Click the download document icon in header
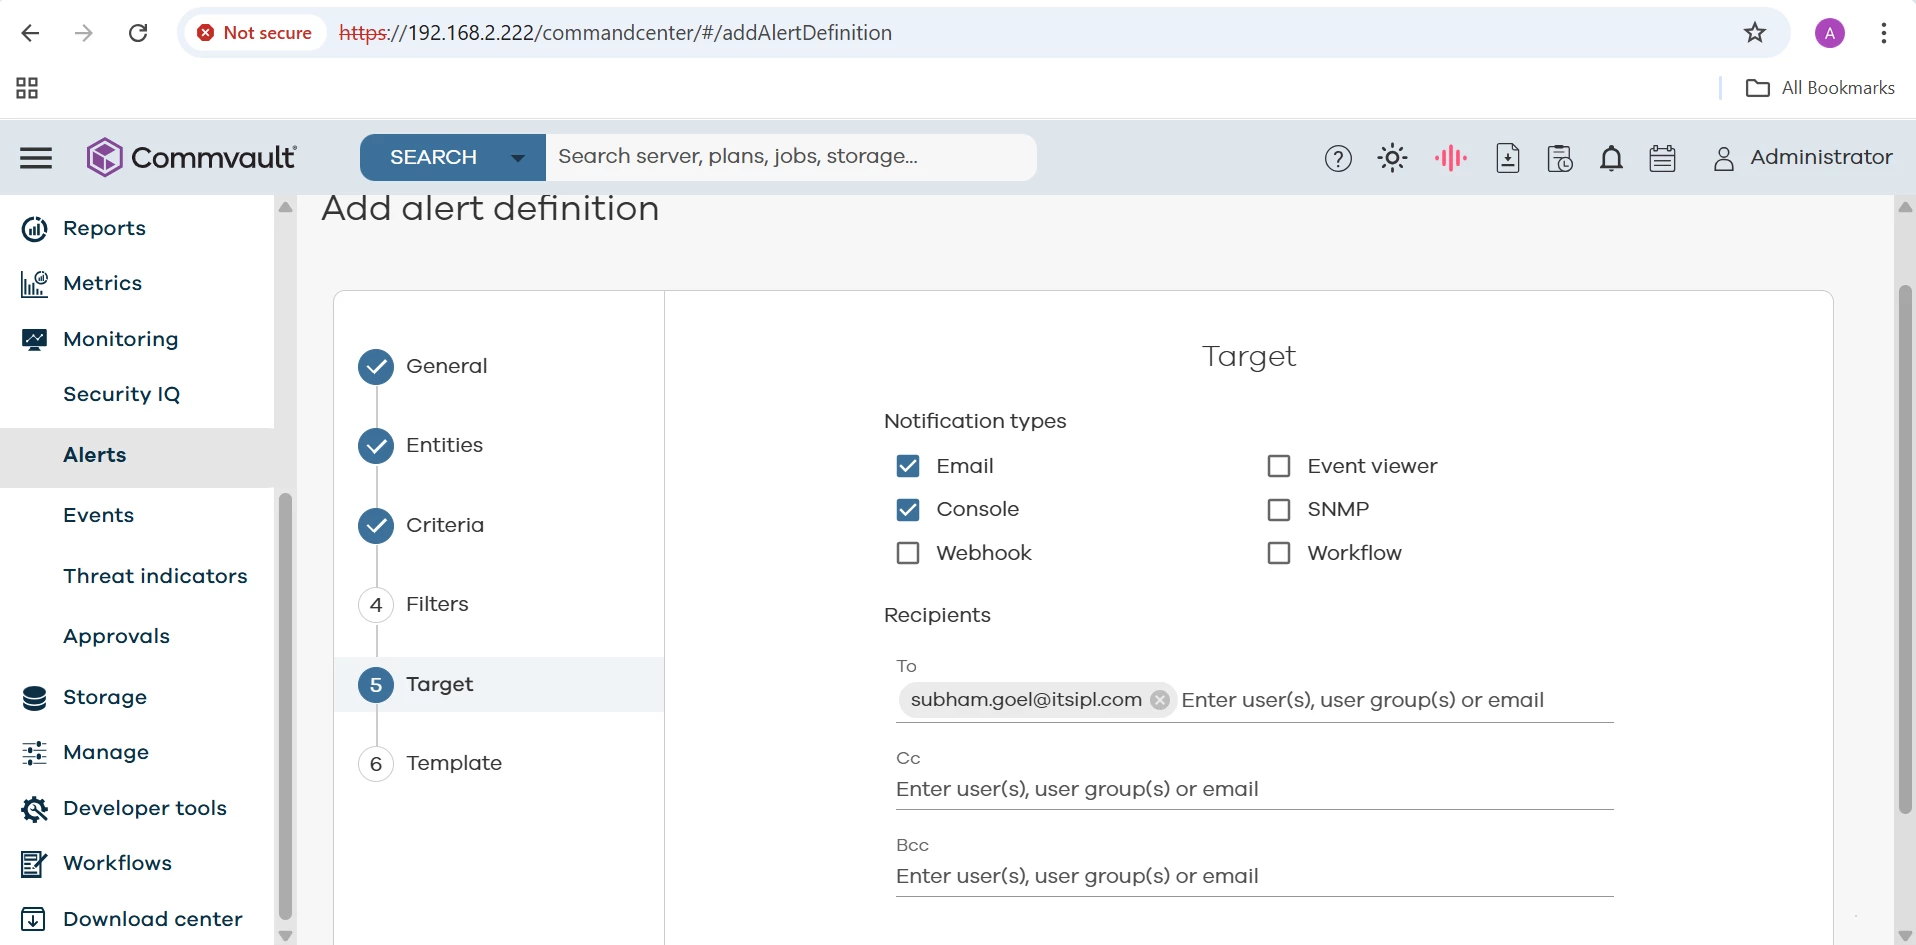1916x945 pixels. pyautogui.click(x=1508, y=158)
